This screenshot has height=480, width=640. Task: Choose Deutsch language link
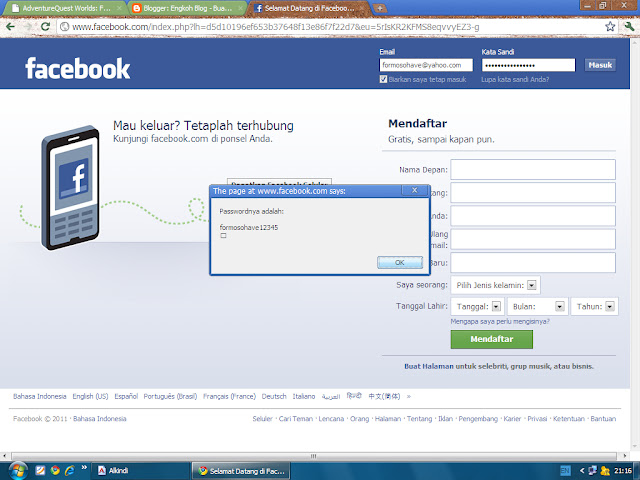(x=274, y=396)
